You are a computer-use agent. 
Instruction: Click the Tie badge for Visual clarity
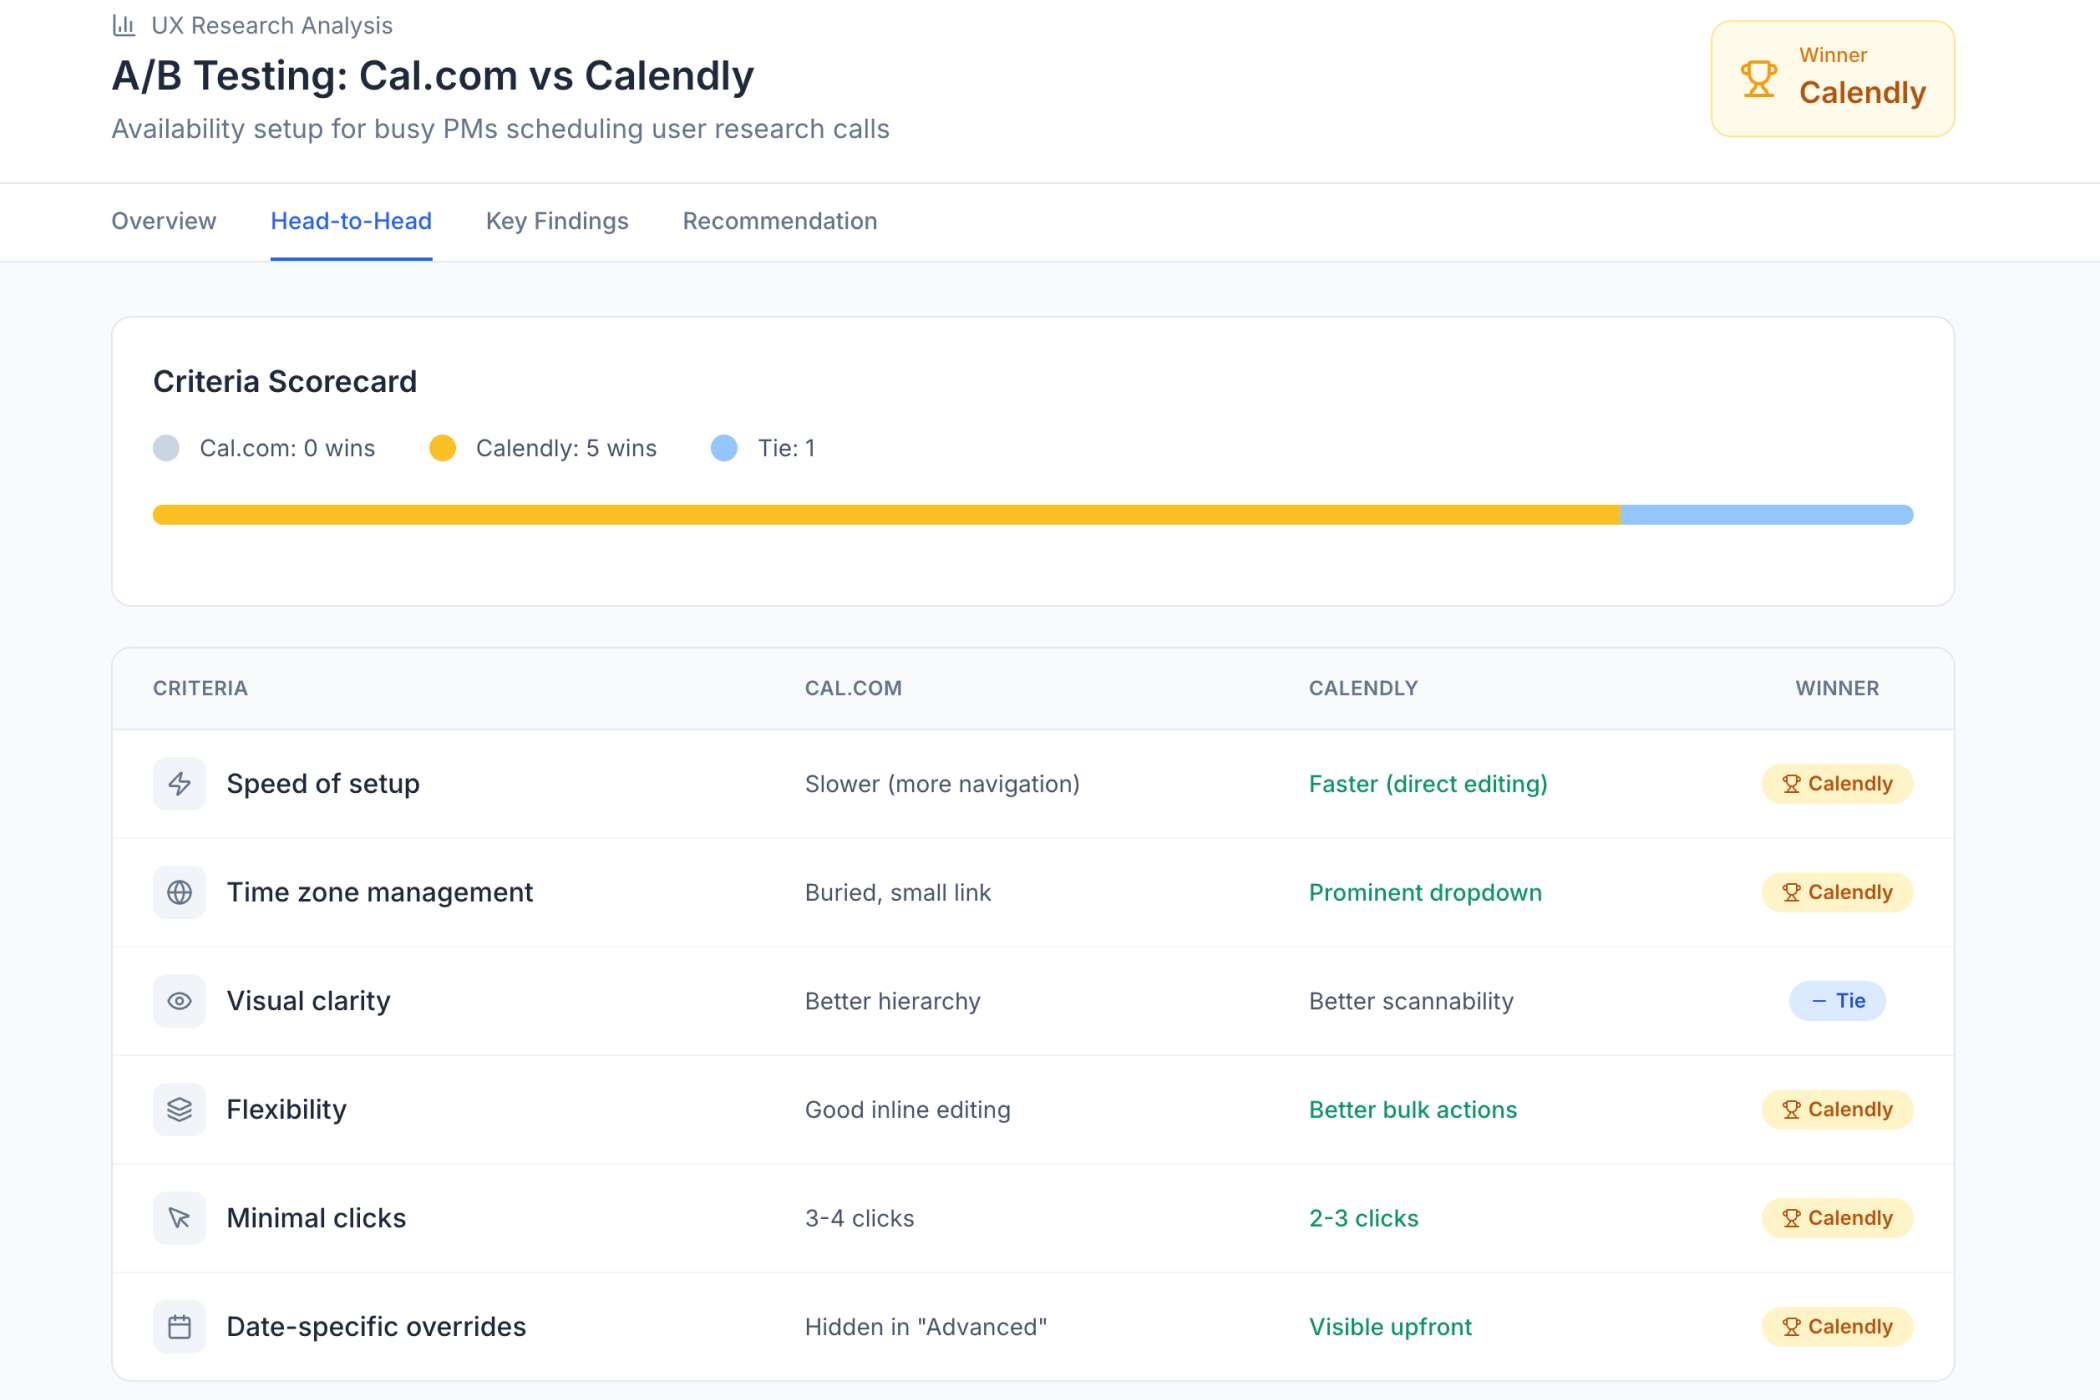1837,1001
